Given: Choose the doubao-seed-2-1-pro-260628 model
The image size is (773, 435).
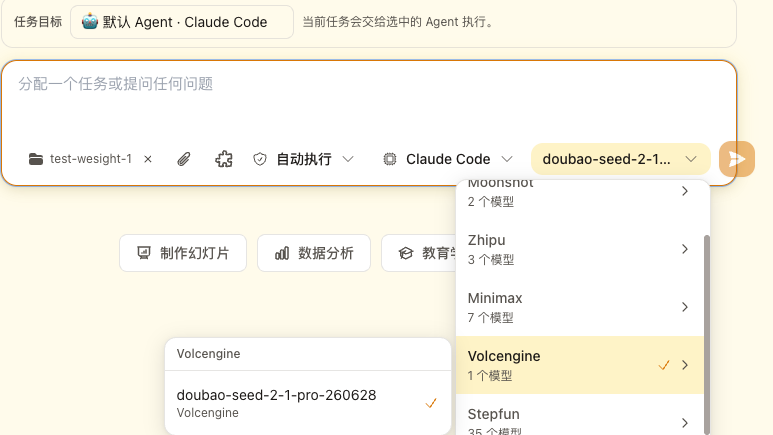Looking at the screenshot, I should 308,402.
